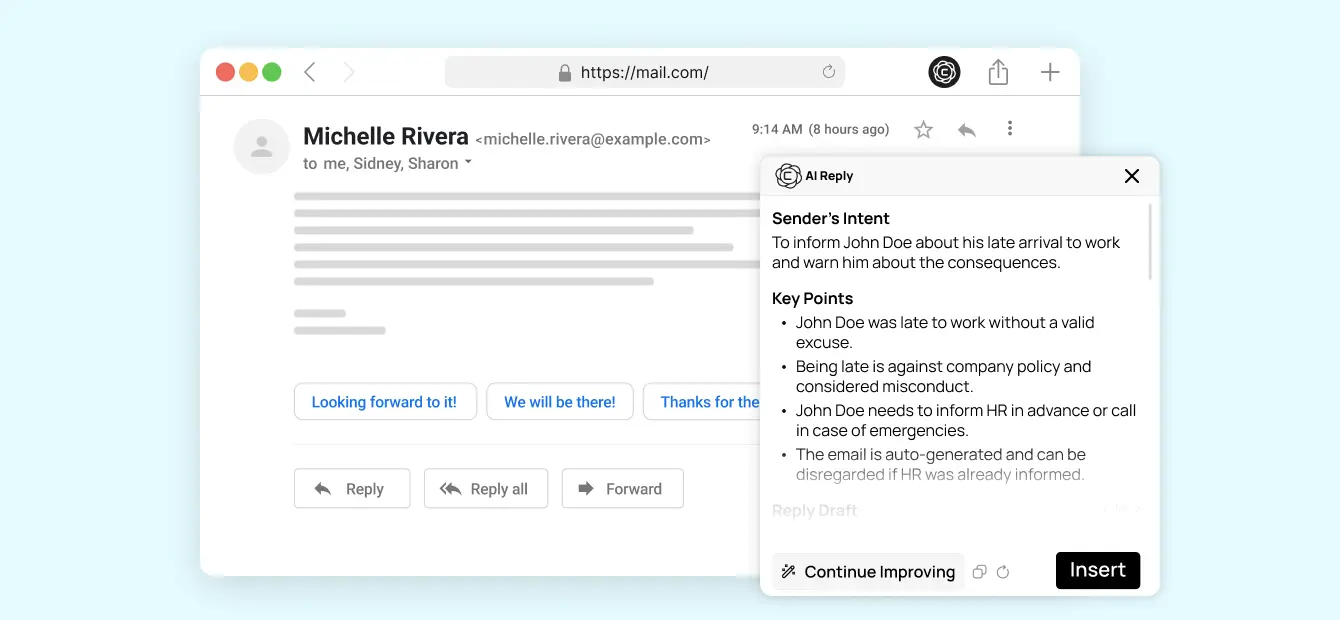Image resolution: width=1340 pixels, height=620 pixels.
Task: Expand the recipients list dropdown arrow
Action: pyautogui.click(x=468, y=162)
